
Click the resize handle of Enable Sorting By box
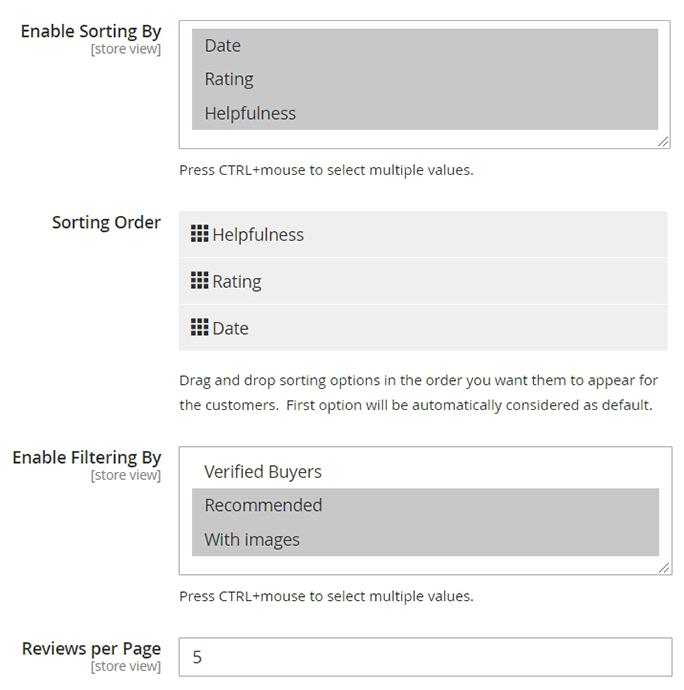pos(663,142)
